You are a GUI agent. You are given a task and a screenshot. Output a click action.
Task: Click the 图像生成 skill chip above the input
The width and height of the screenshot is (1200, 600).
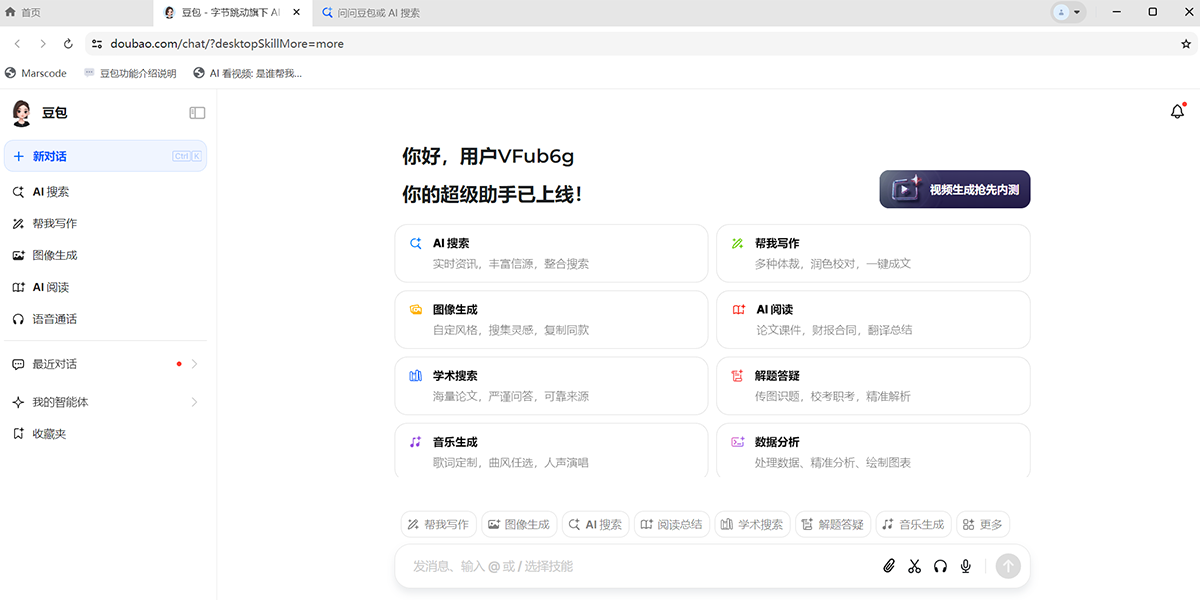coord(519,524)
